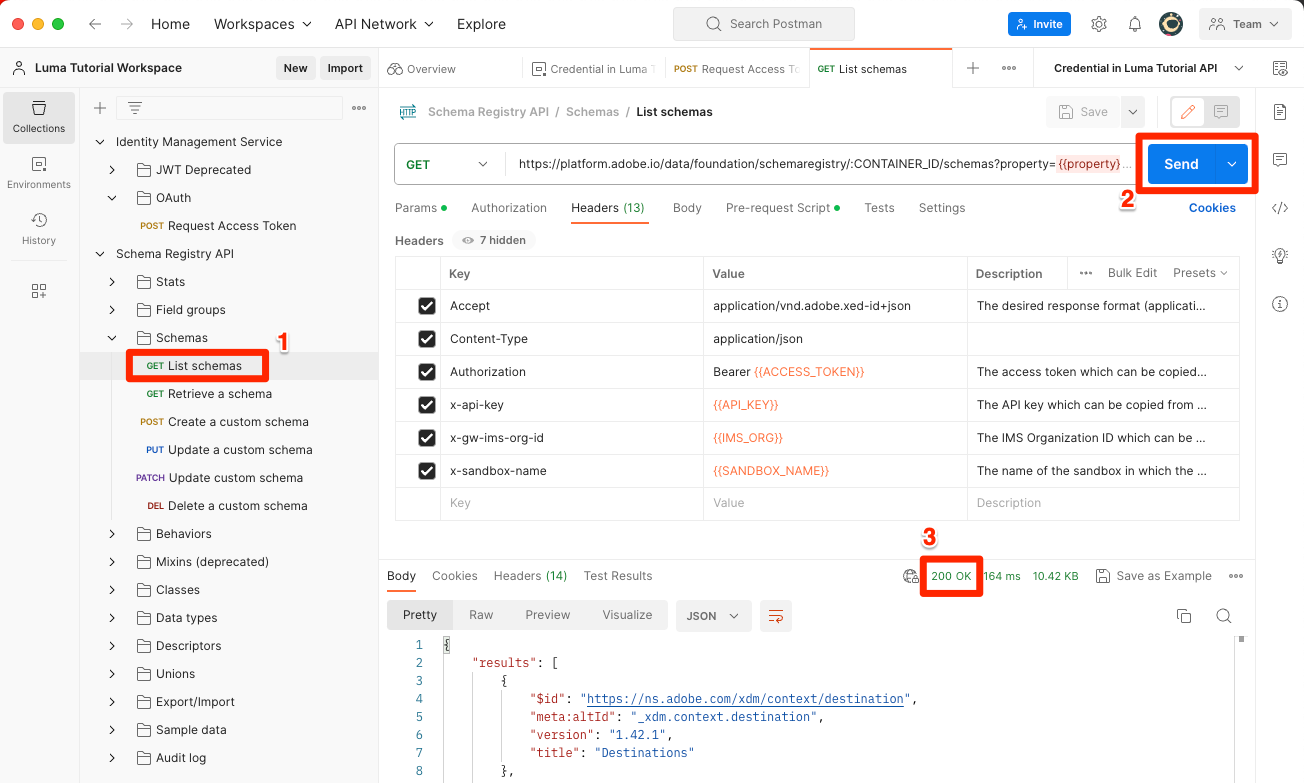This screenshot has height=783, width=1304.
Task: Click Bulk Edit in headers table
Action: click(1132, 273)
